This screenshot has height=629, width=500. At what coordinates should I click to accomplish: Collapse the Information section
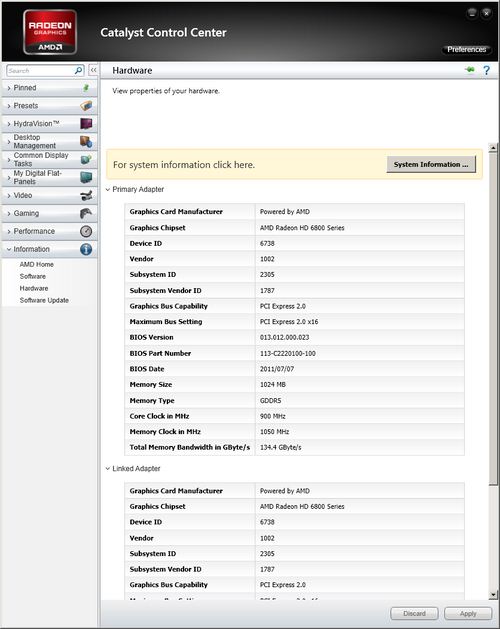tap(49, 249)
